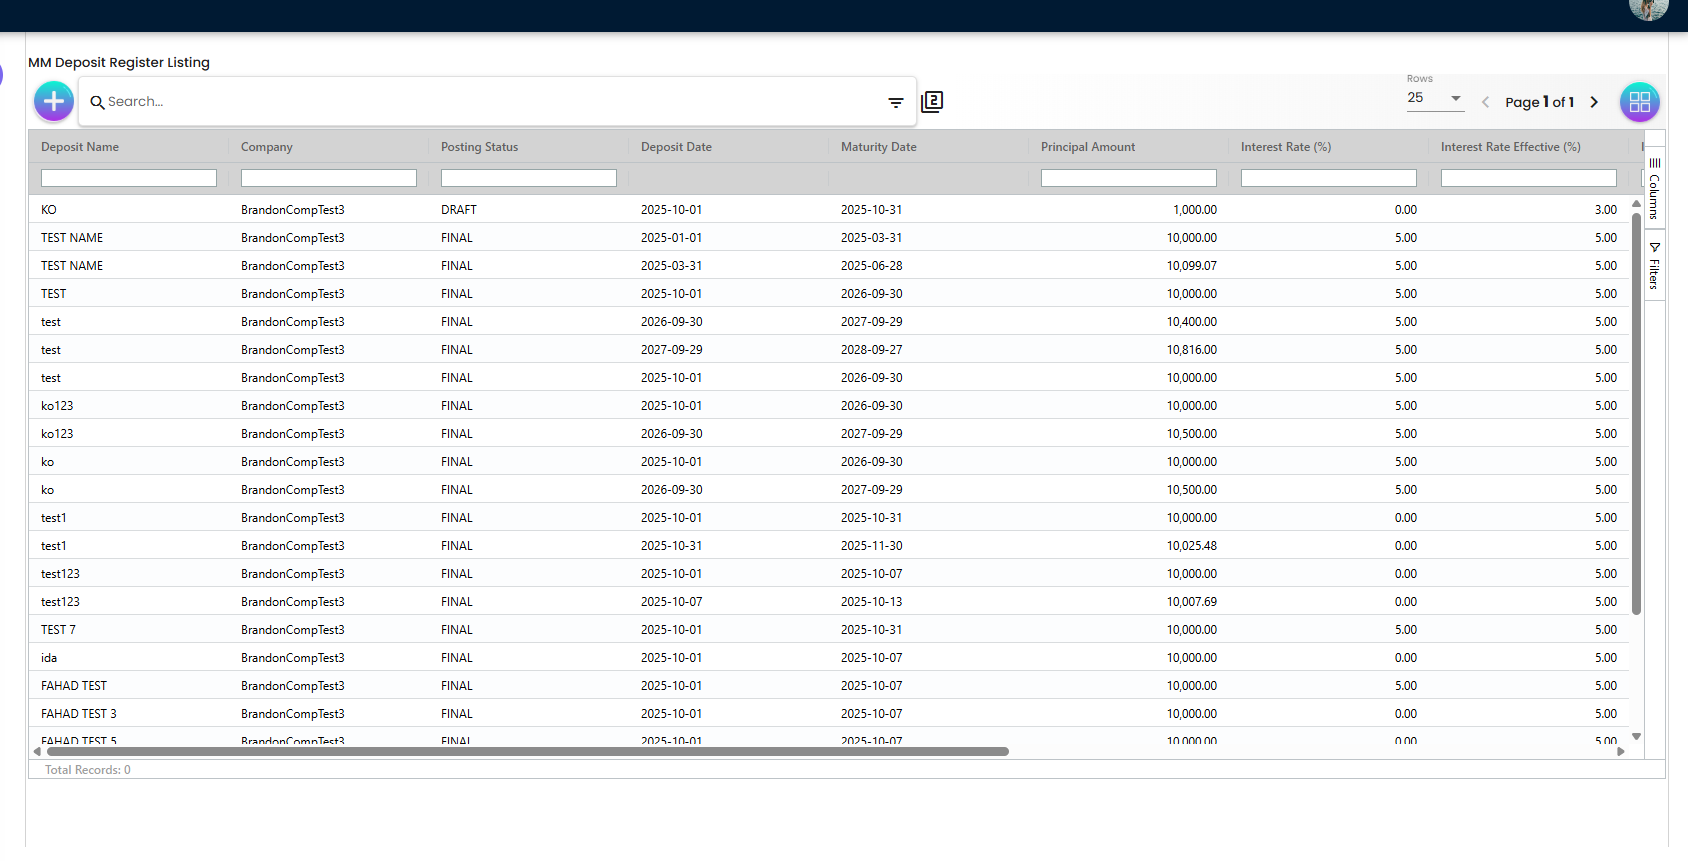Focus the Principal Amount filter box
Viewport: 1688px width, 861px height.
[1129, 178]
